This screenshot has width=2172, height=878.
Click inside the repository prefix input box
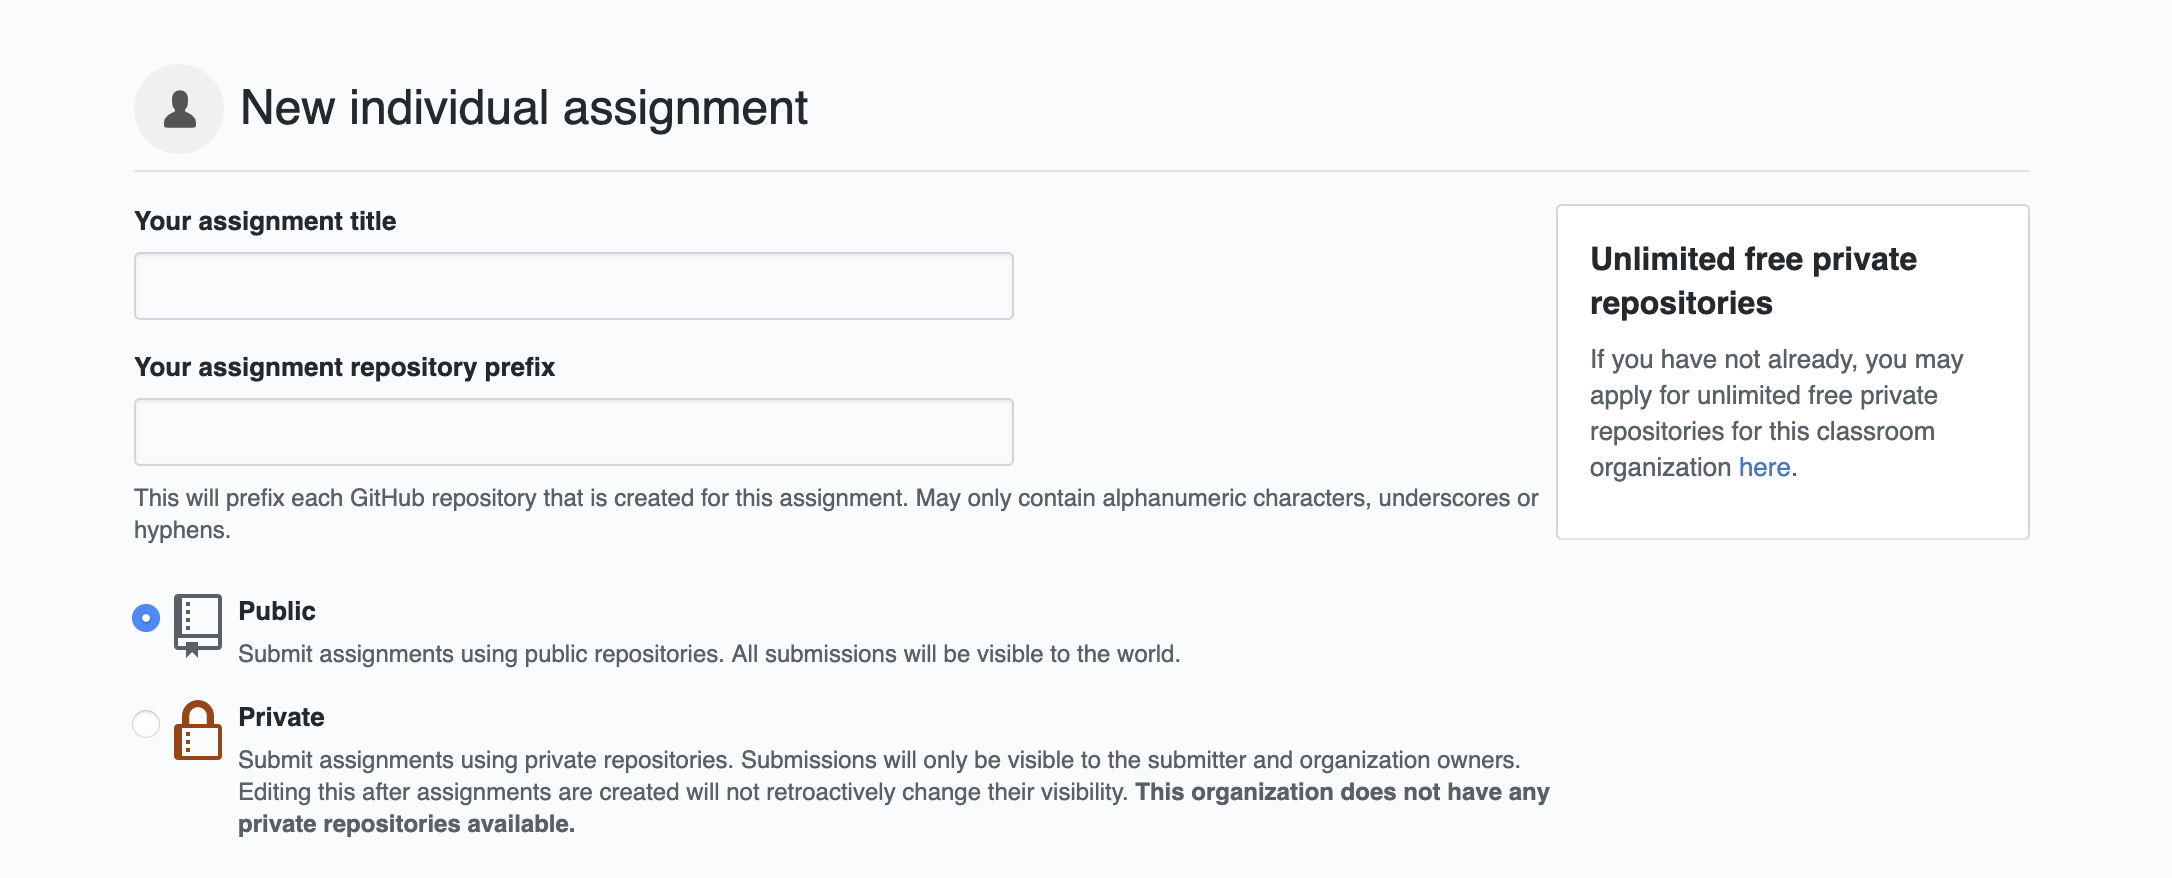click(x=574, y=431)
